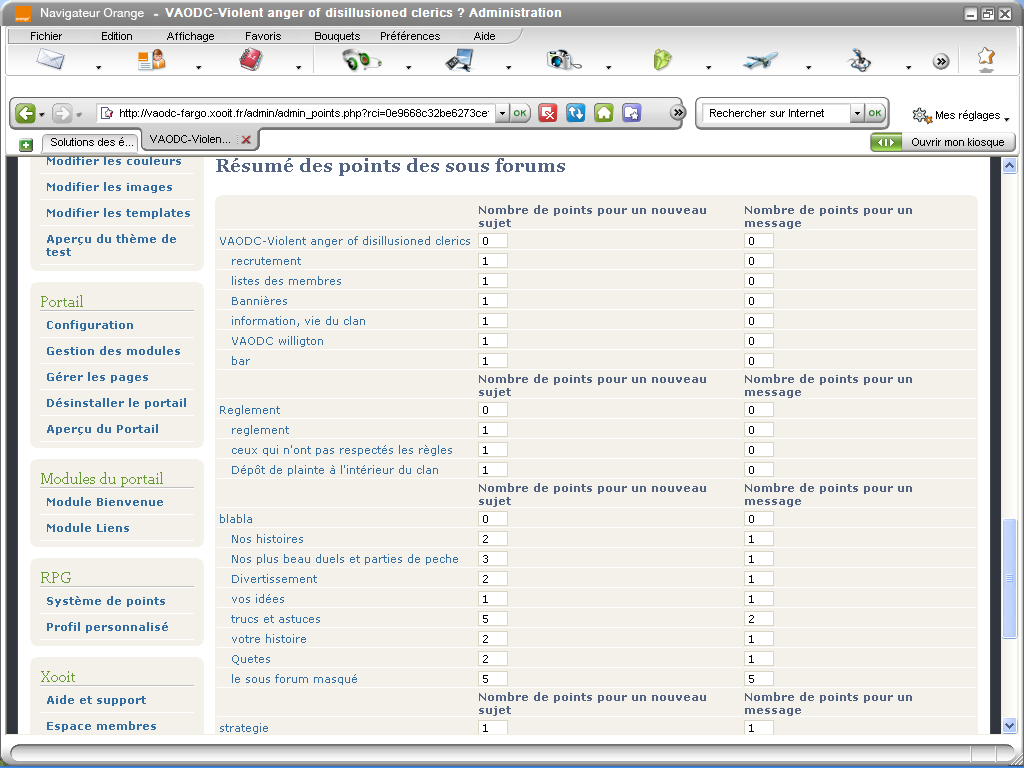
Task: Go back with the green arrow
Action: tap(25, 114)
